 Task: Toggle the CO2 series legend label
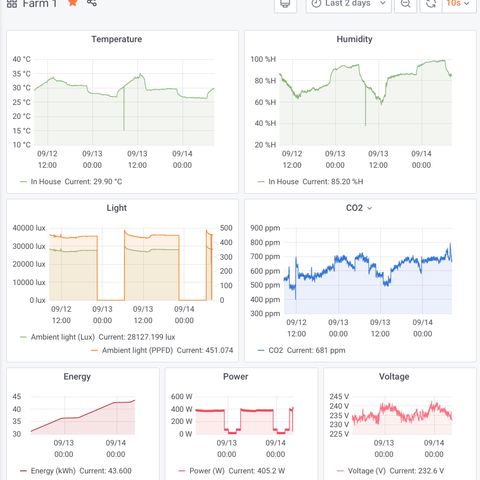click(276, 350)
